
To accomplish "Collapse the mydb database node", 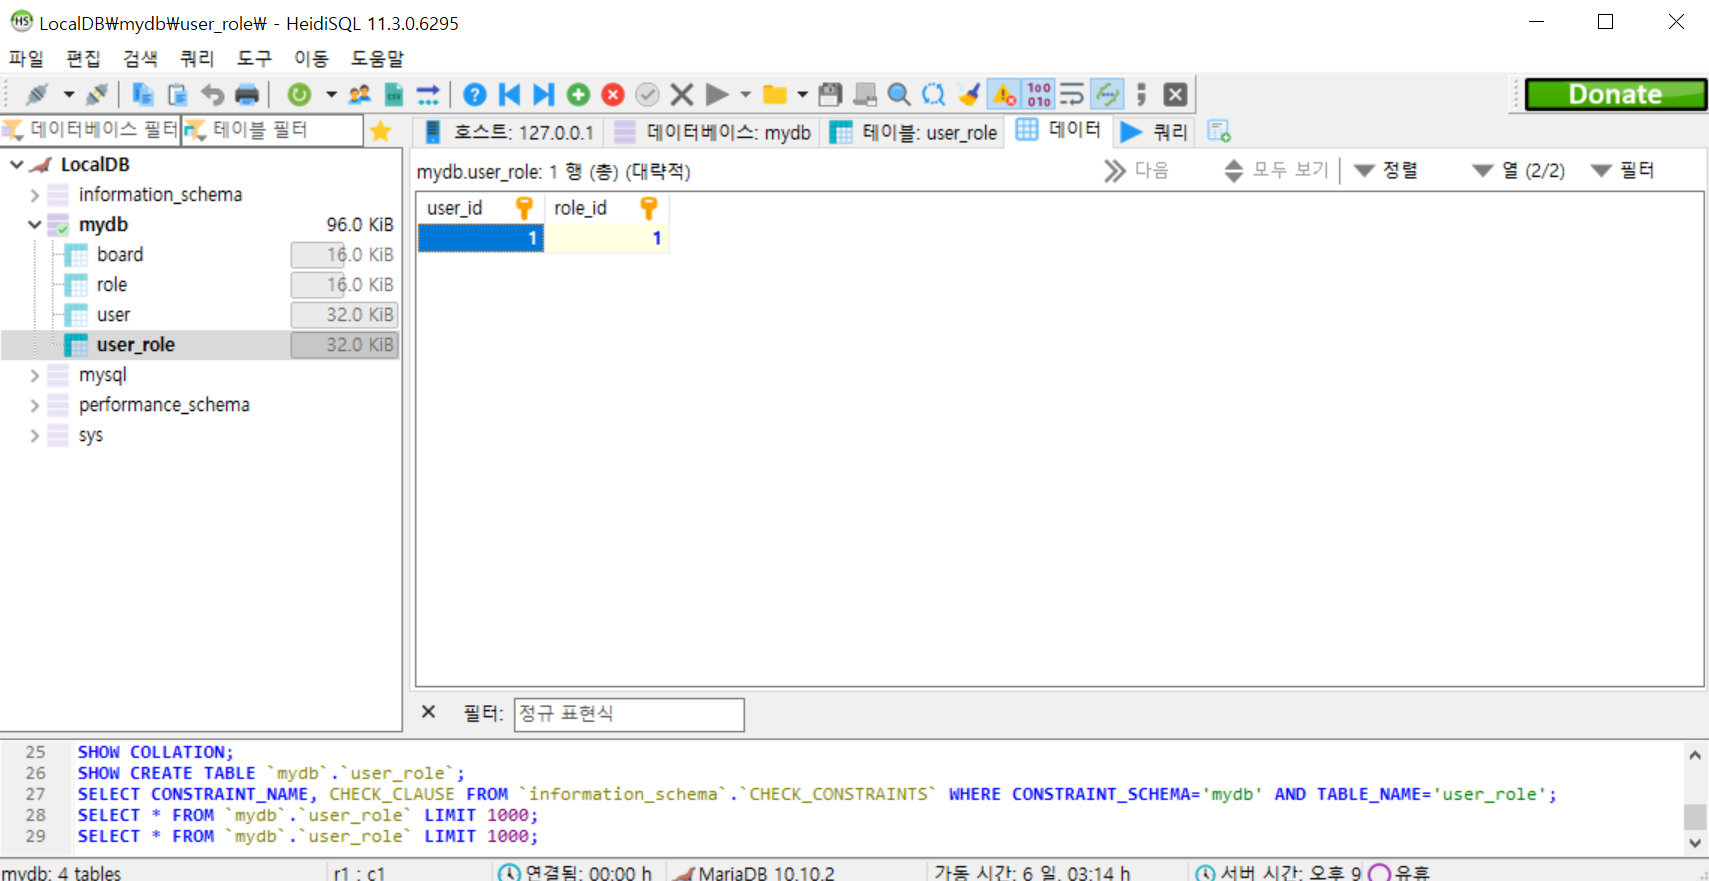I will (x=34, y=225).
